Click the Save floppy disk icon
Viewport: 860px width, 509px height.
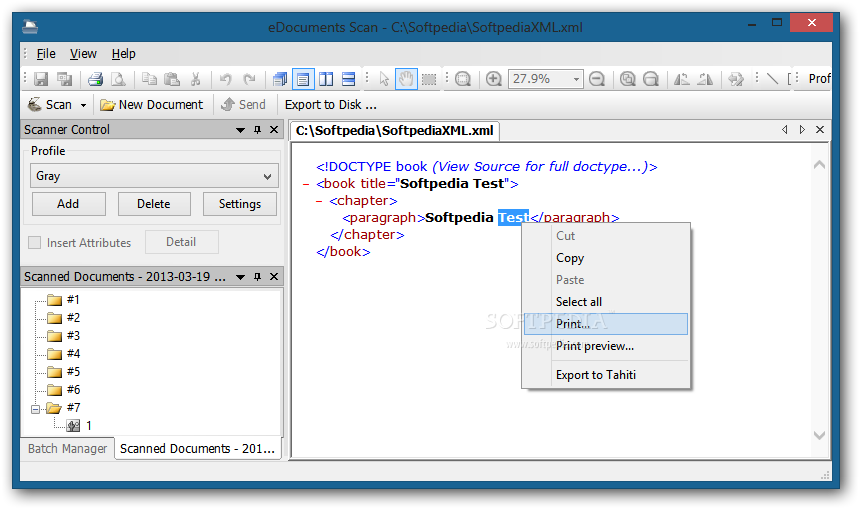tap(41, 79)
